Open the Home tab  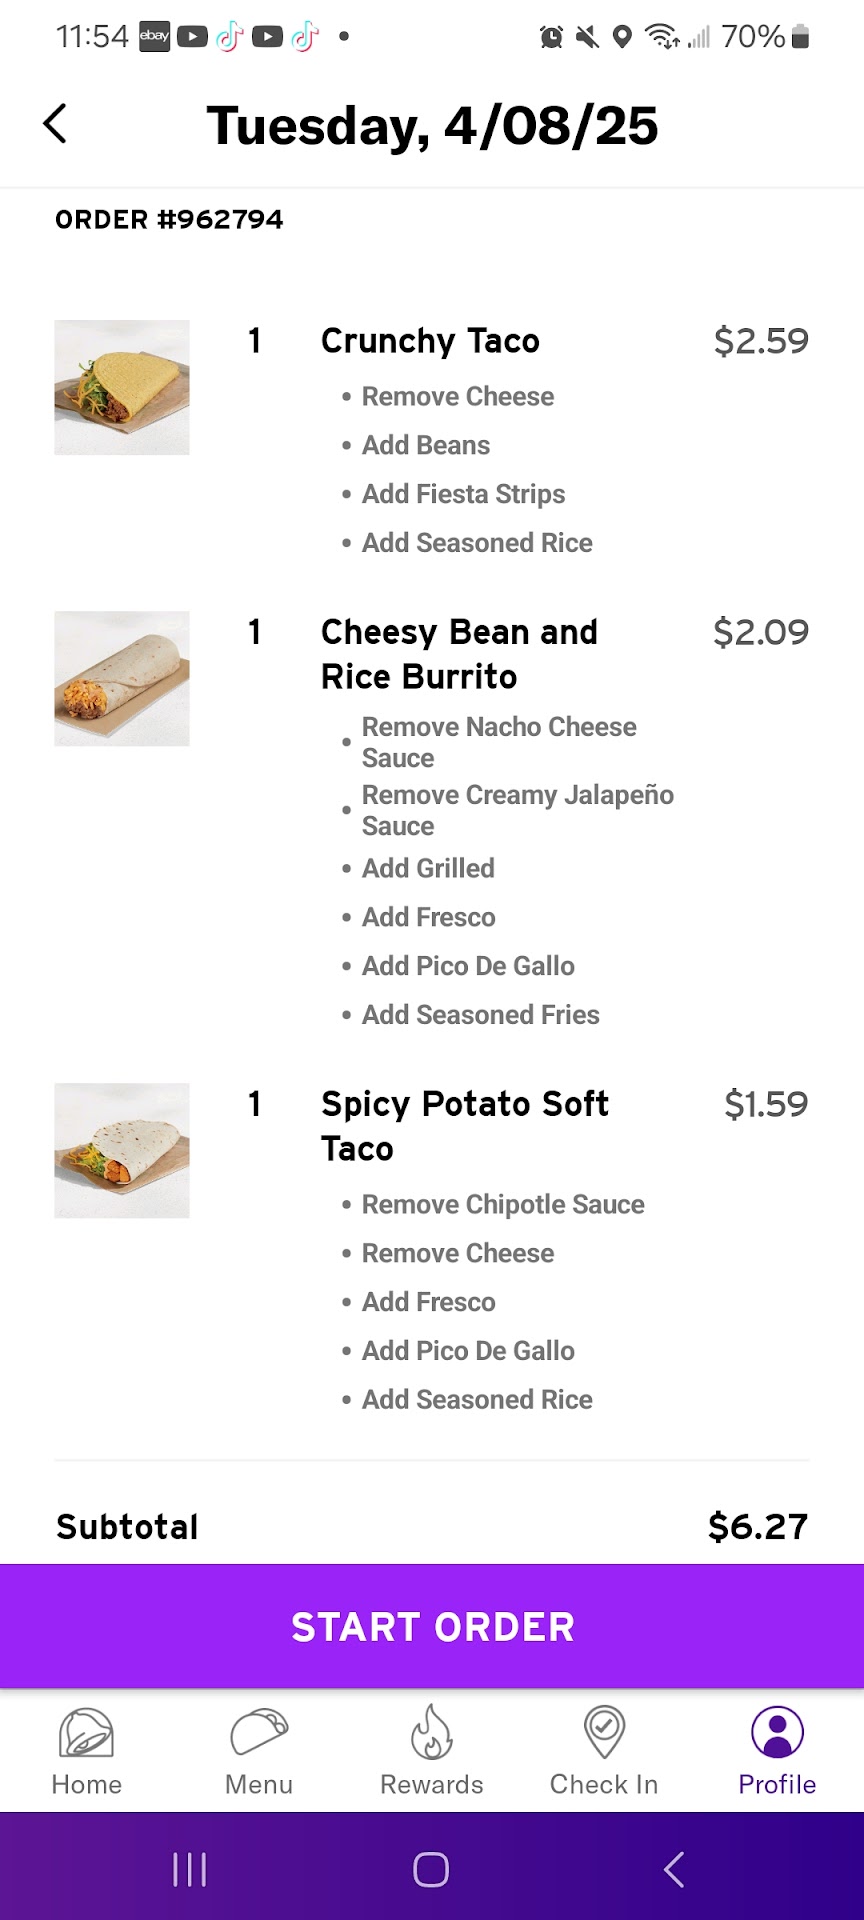click(x=86, y=1750)
